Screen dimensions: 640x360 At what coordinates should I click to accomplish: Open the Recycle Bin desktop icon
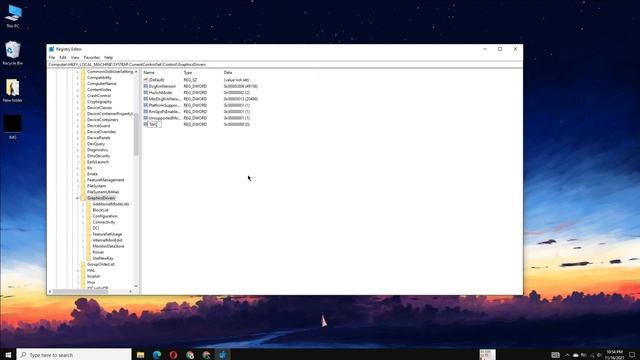(x=13, y=53)
